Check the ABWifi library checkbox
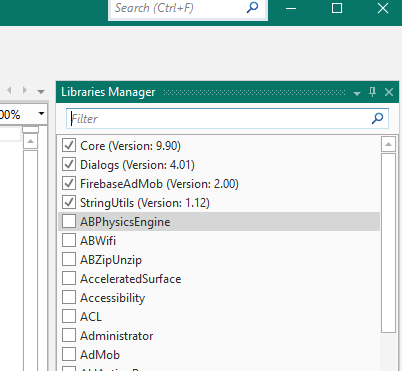This screenshot has height=371, width=402. (69, 240)
